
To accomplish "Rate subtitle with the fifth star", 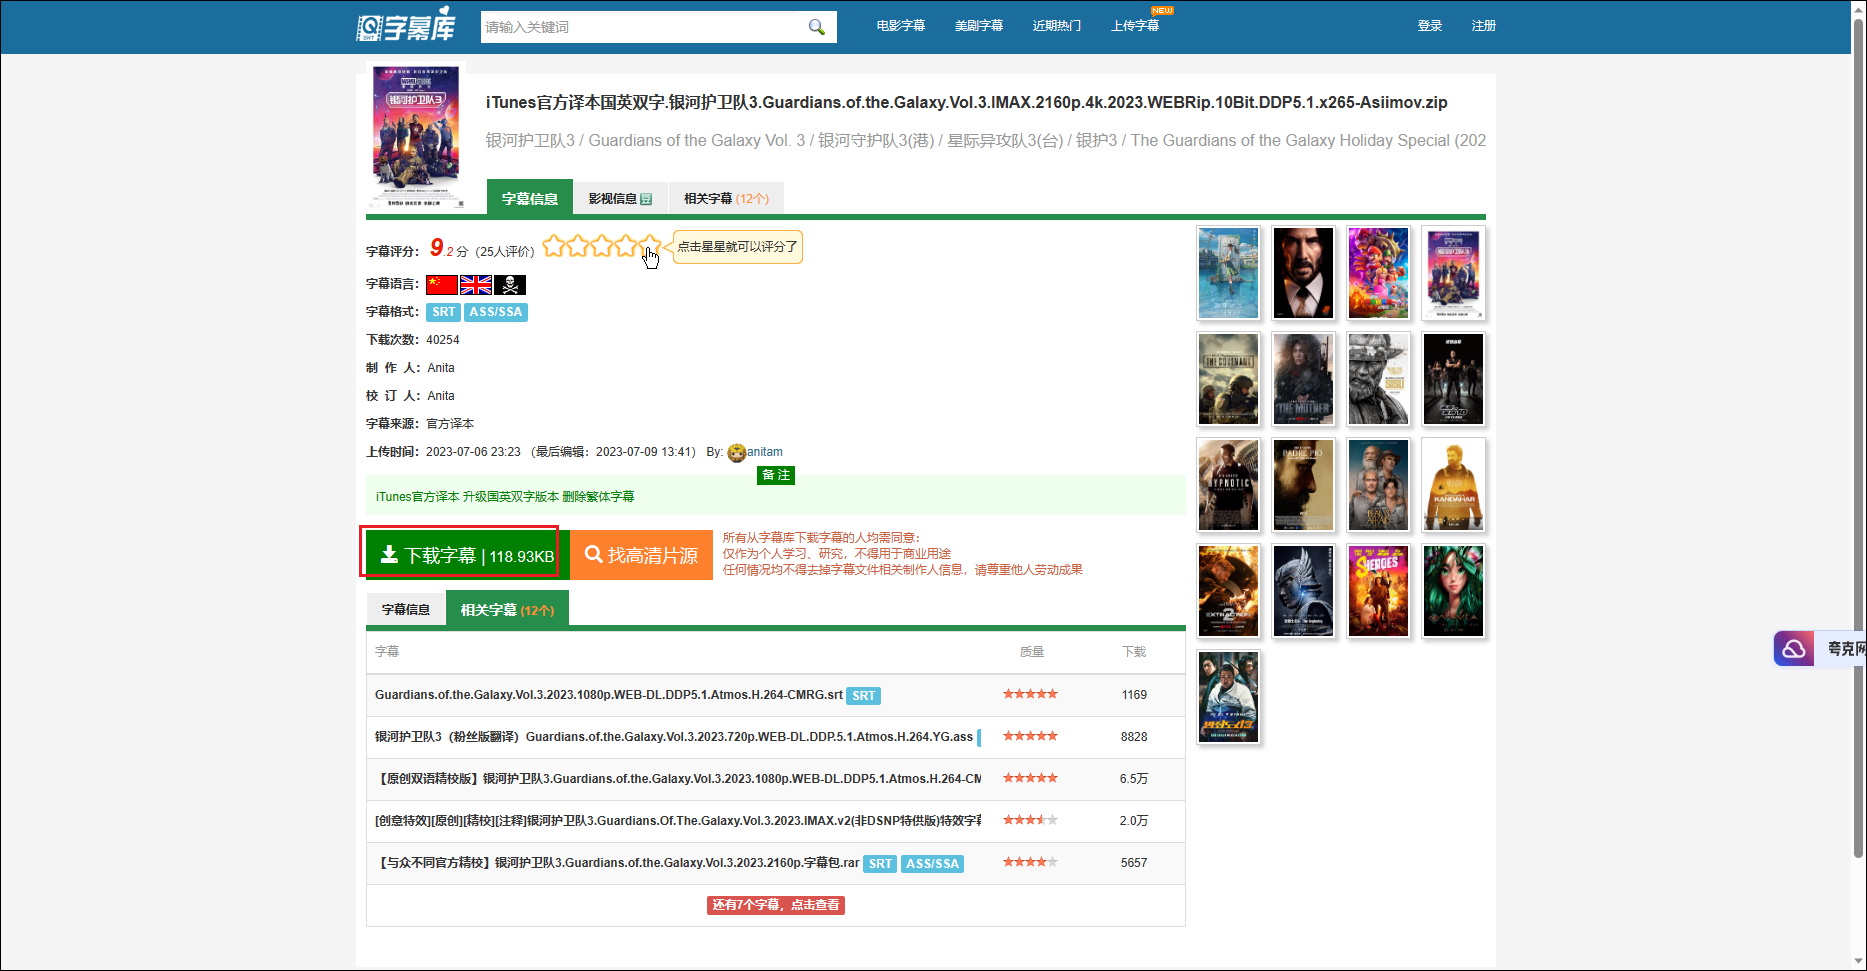I will pos(649,246).
